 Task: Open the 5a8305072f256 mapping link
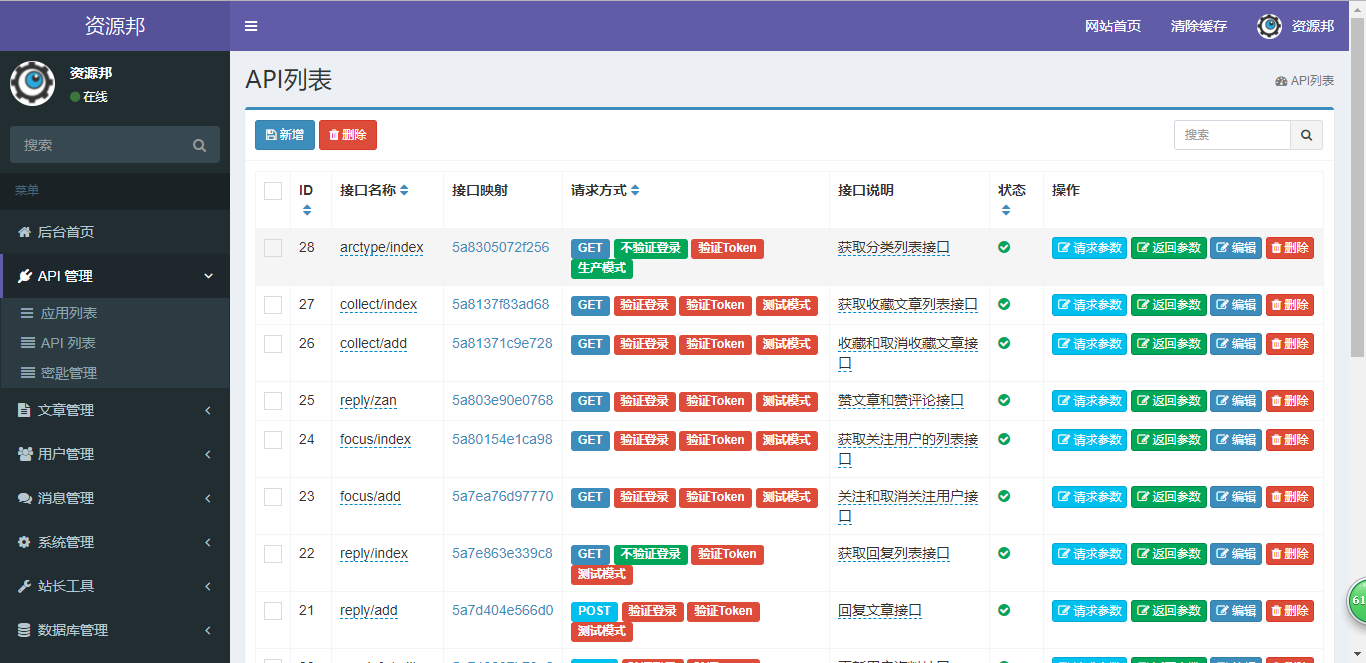(x=500, y=247)
